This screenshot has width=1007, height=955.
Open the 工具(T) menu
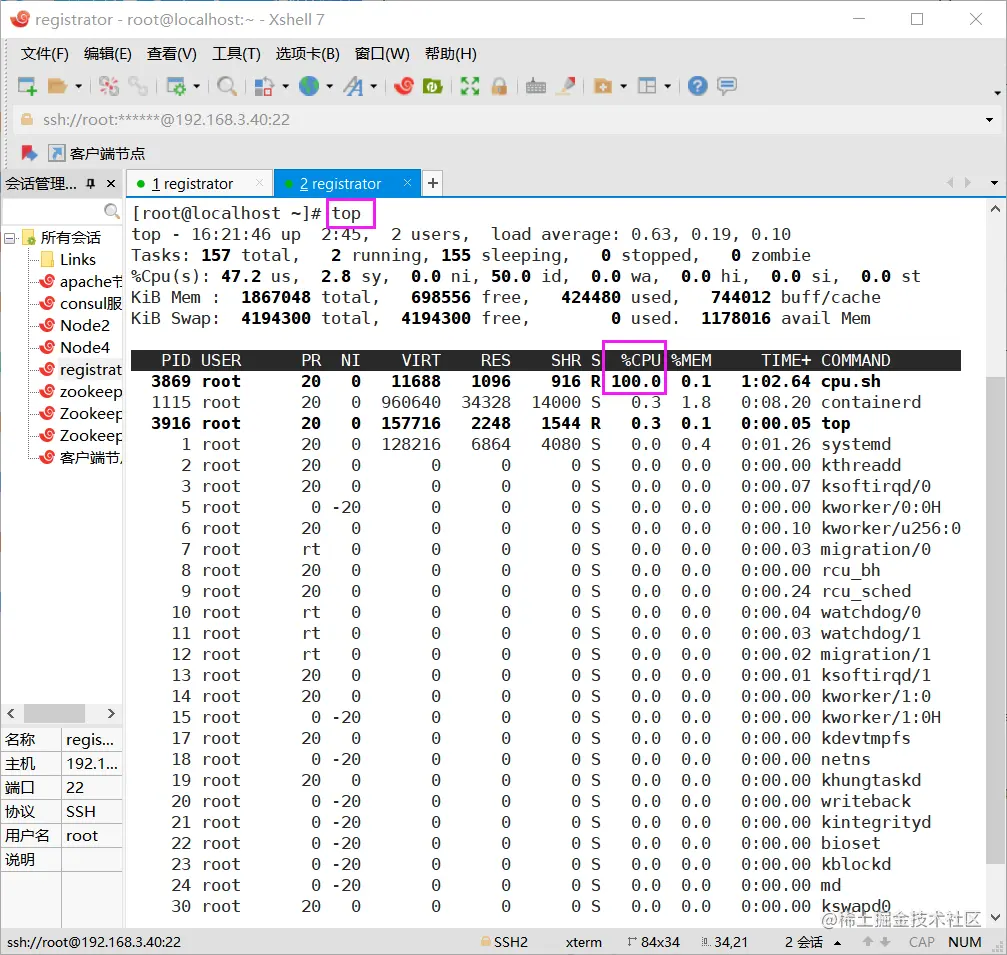tap(236, 54)
